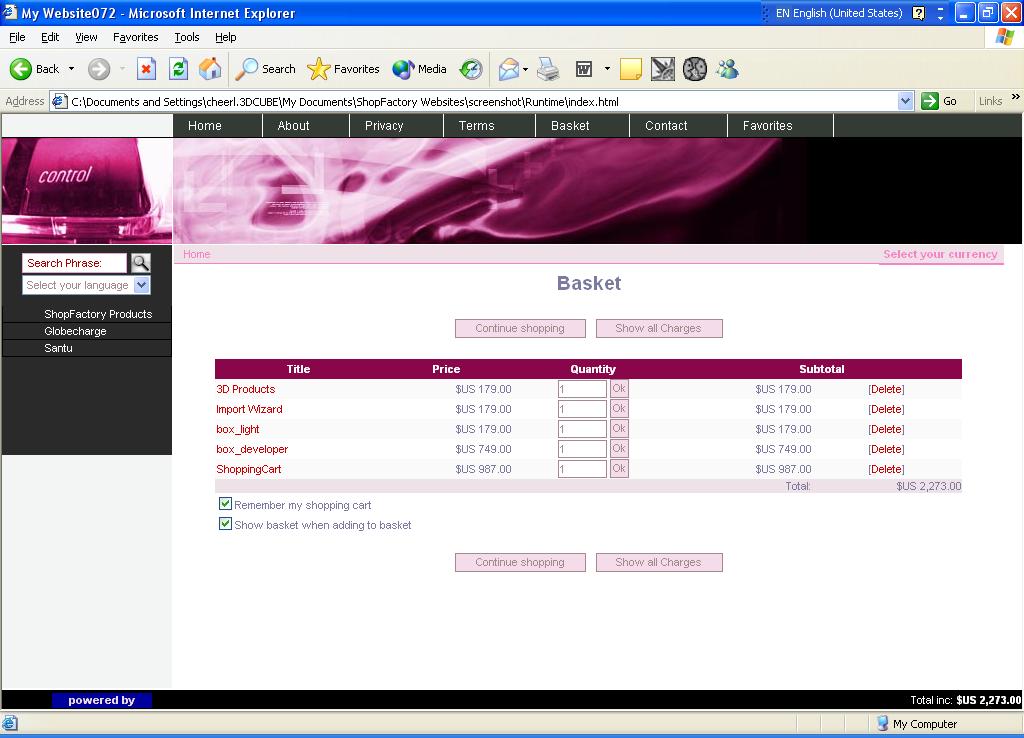The image size is (1024, 738).
Task: Refresh the page with the Refresh icon
Action: [178, 69]
